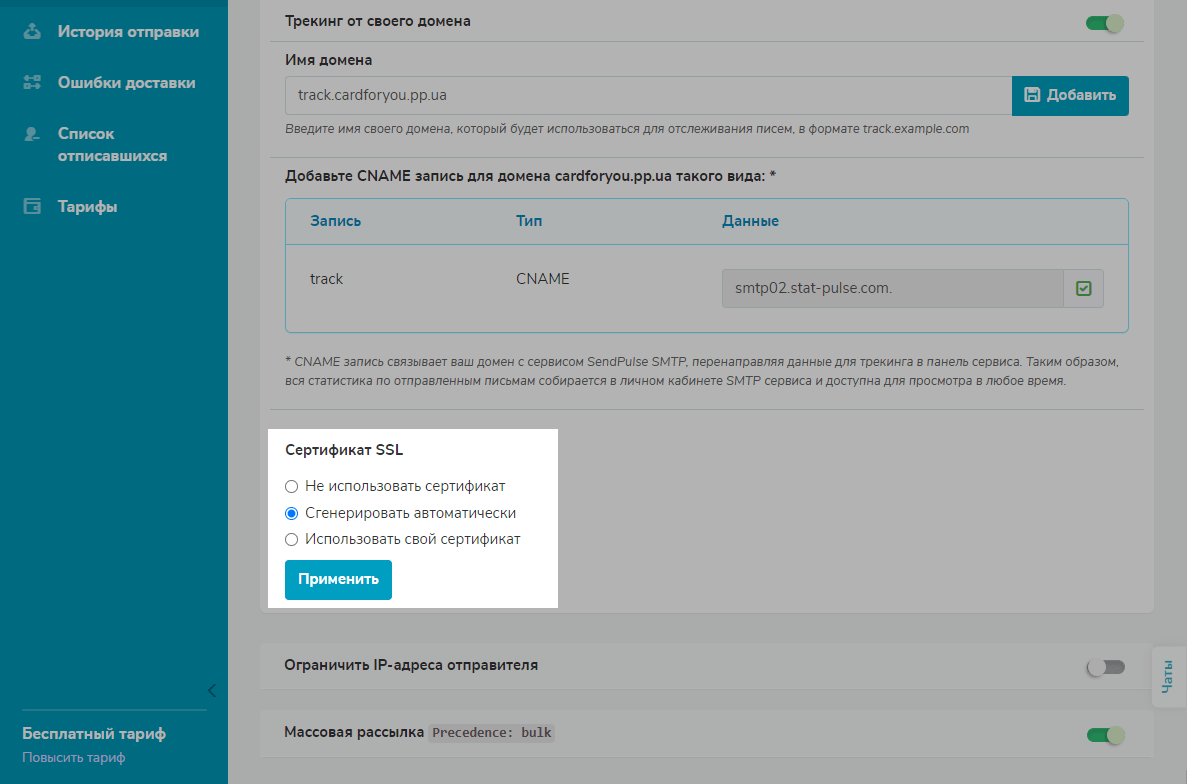Turn off the bulk mailing Precedence toggle
1187x784 pixels.
[x=1105, y=736]
